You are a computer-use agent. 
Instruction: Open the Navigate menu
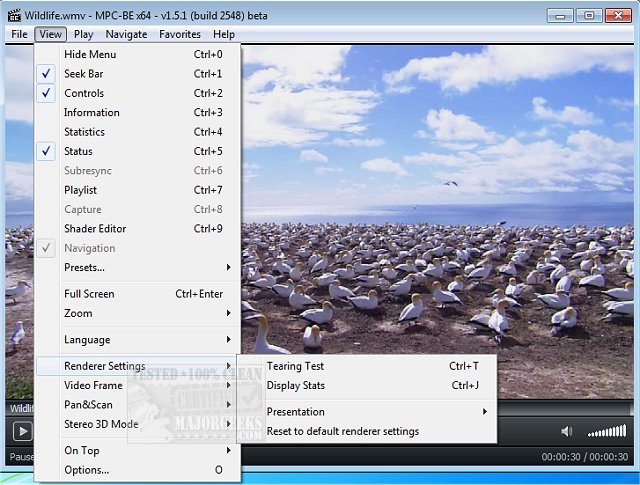pos(126,34)
